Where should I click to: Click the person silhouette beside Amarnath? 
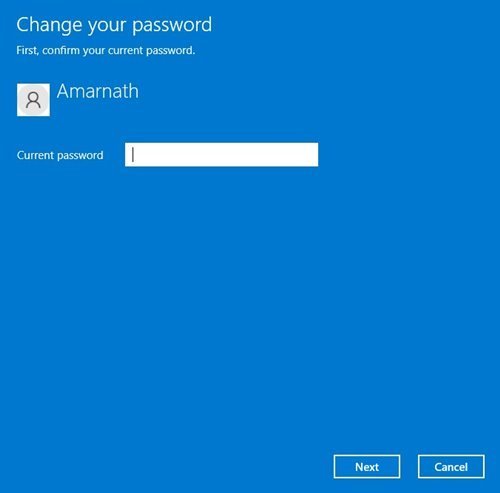[x=33, y=100]
